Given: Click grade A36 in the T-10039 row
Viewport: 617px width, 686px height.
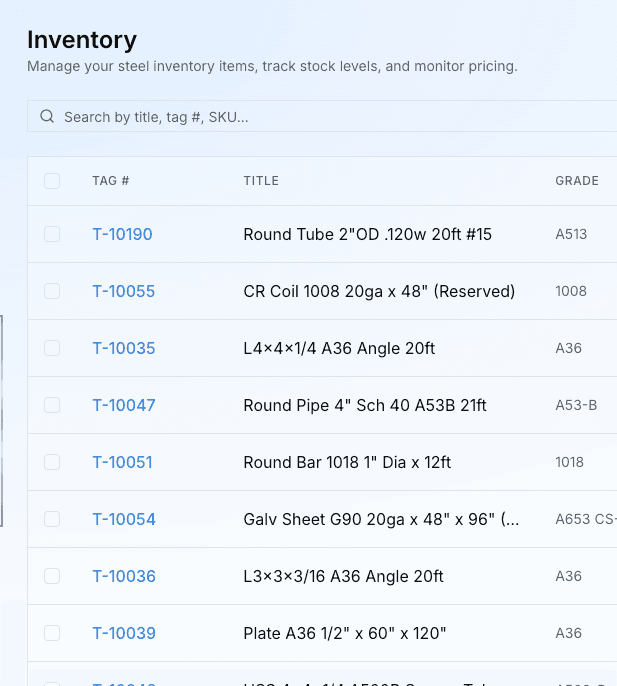Looking at the screenshot, I should (568, 633).
